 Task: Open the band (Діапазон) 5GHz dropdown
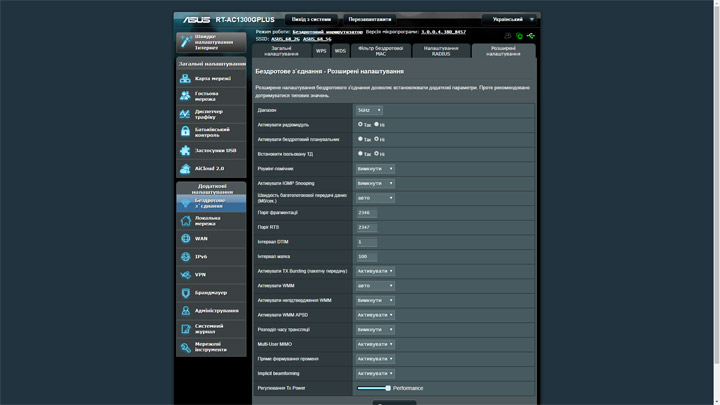point(369,110)
